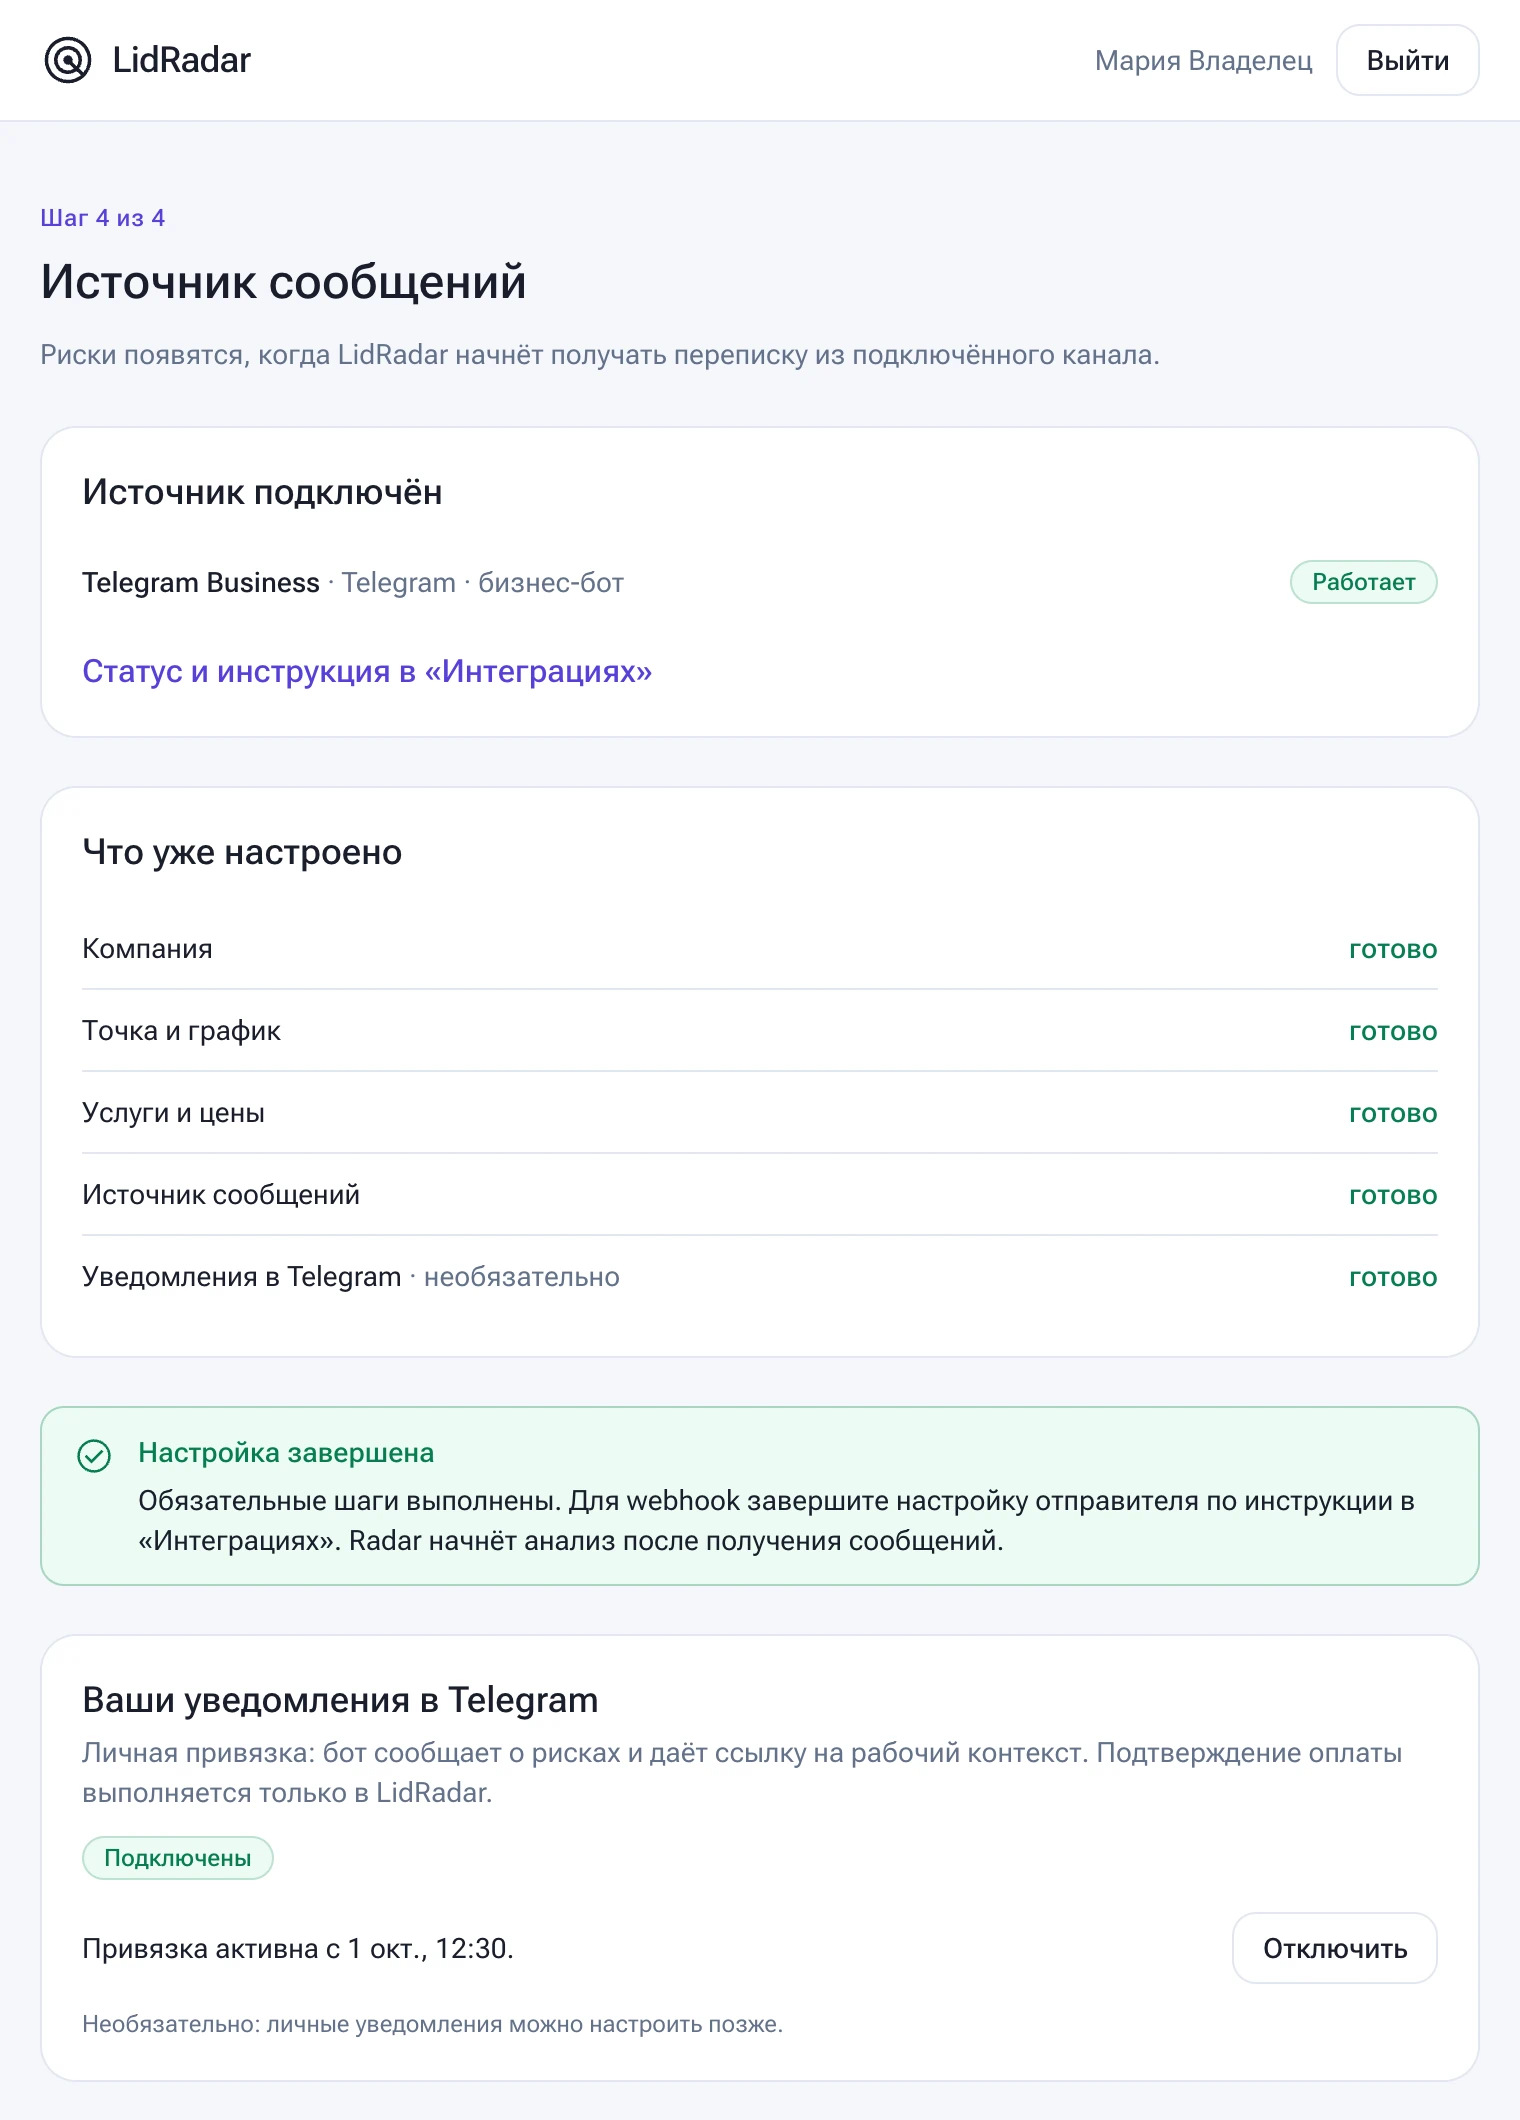Select the Уведомления в Telegram row
This screenshot has width=1520, height=2120.
[760, 1277]
